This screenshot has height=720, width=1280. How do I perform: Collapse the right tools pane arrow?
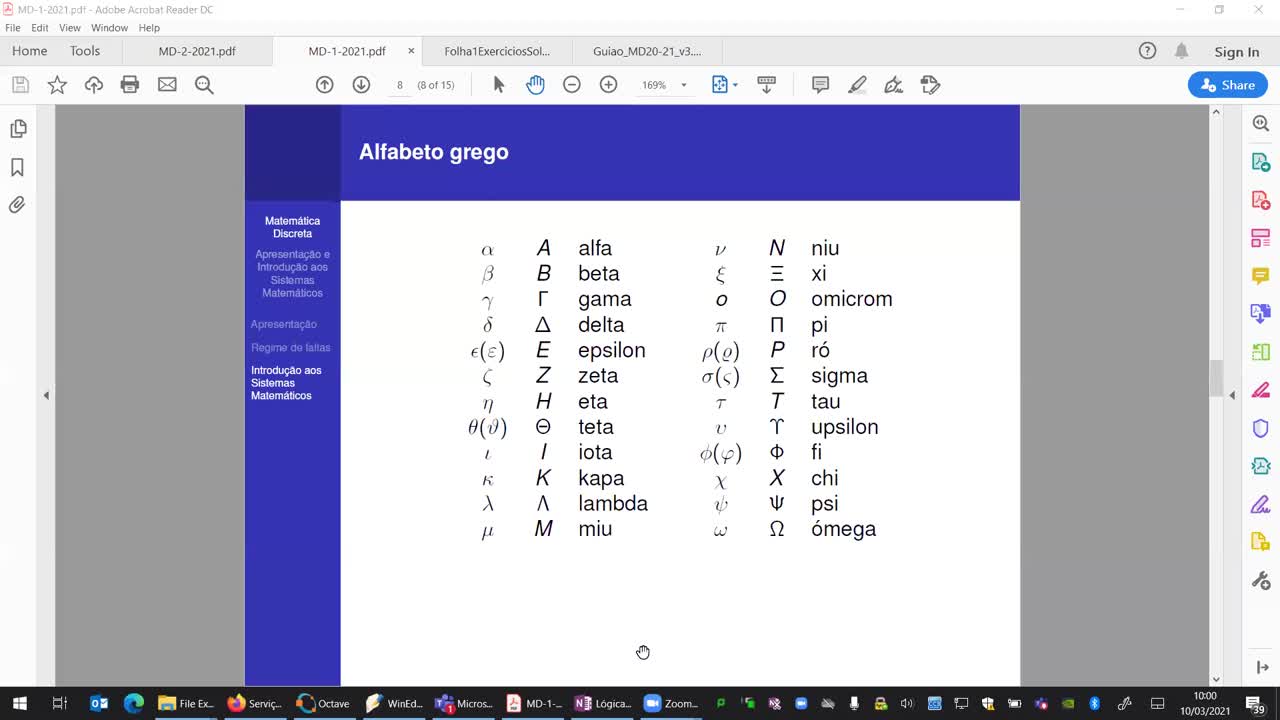coord(1232,395)
